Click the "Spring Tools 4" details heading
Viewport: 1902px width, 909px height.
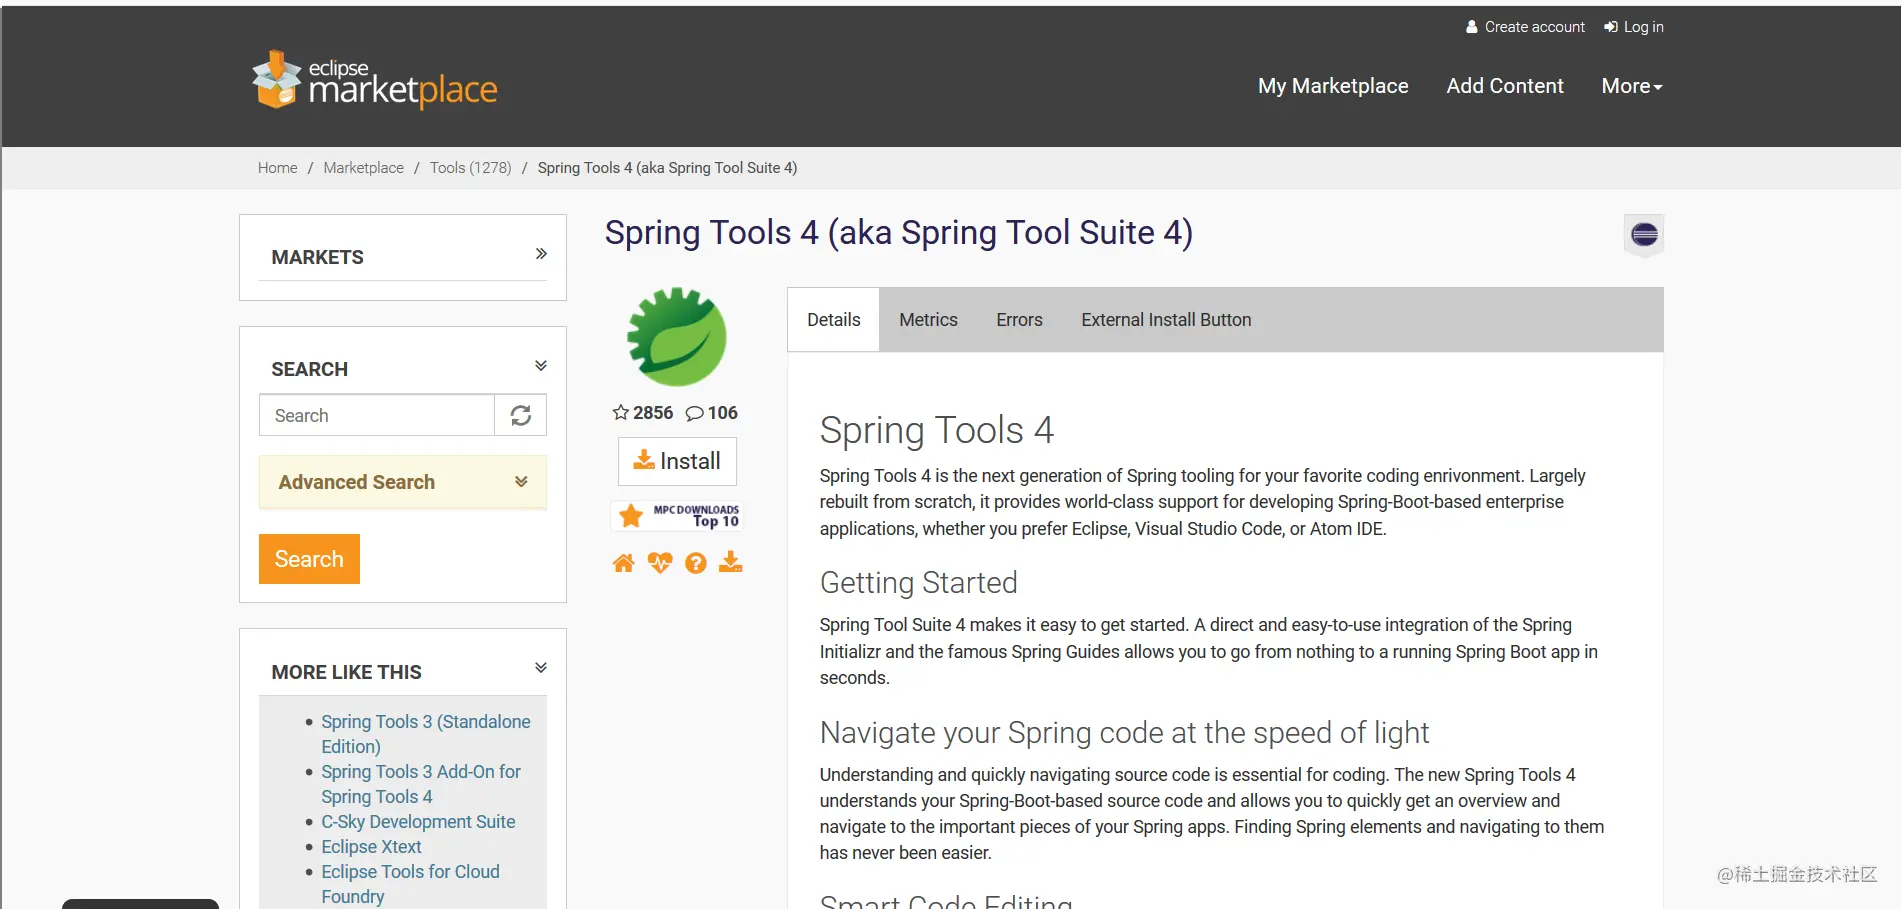[937, 430]
